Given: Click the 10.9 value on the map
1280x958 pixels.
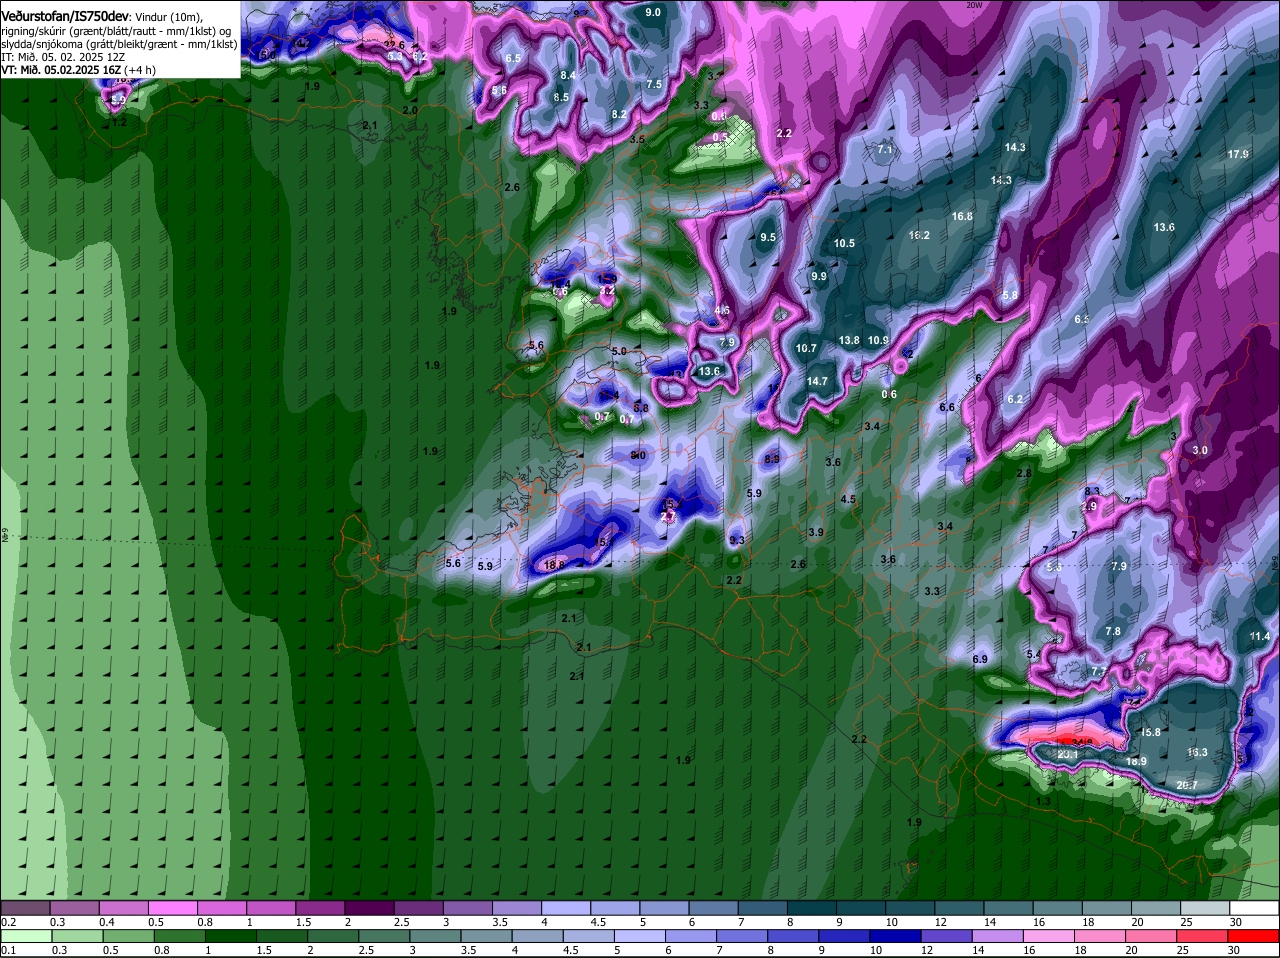Looking at the screenshot, I should point(878,340).
